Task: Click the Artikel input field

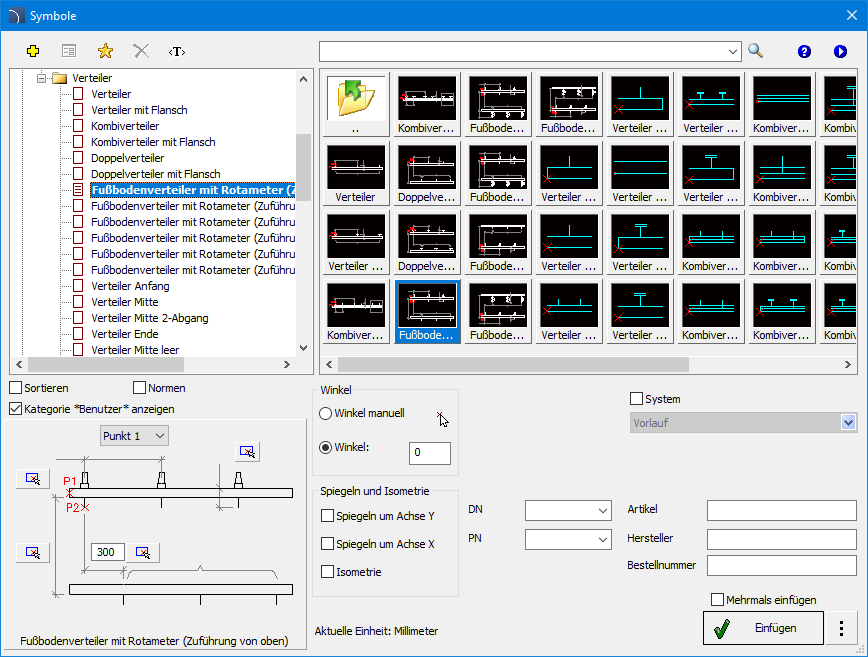Action: (x=781, y=510)
